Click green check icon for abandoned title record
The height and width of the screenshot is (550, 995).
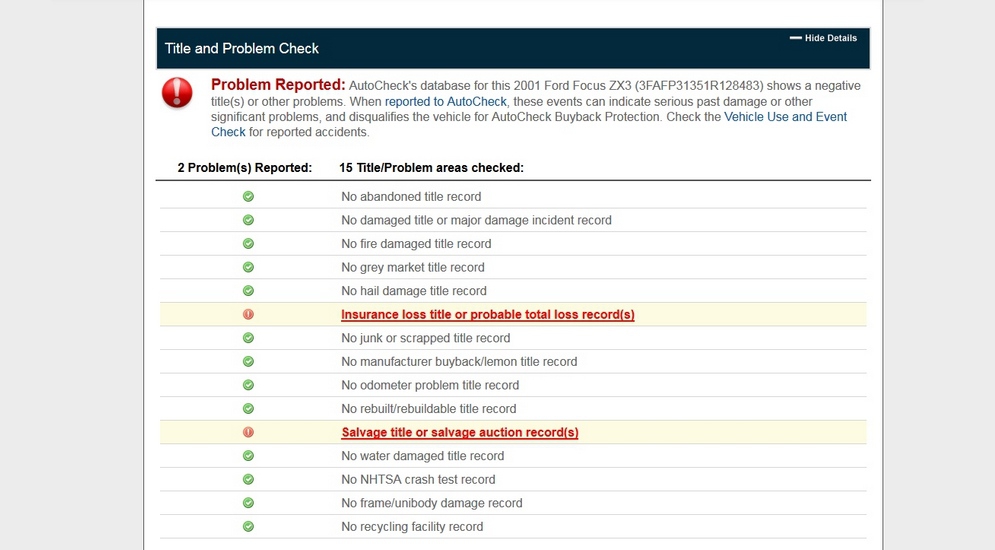click(248, 197)
